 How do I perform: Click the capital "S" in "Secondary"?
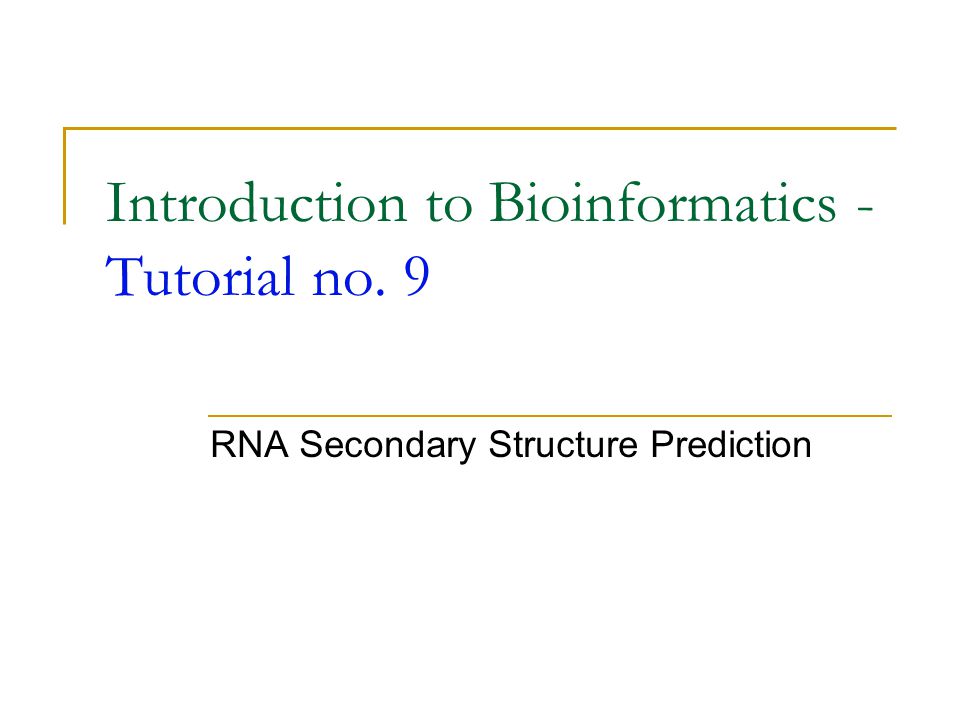pos(311,444)
